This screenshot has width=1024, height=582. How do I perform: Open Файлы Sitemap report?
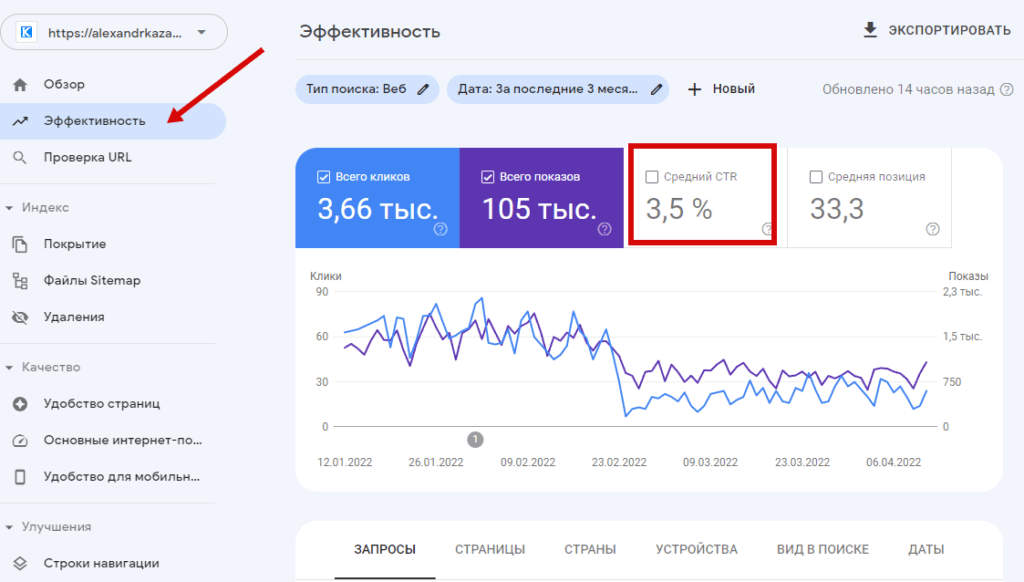(x=92, y=280)
